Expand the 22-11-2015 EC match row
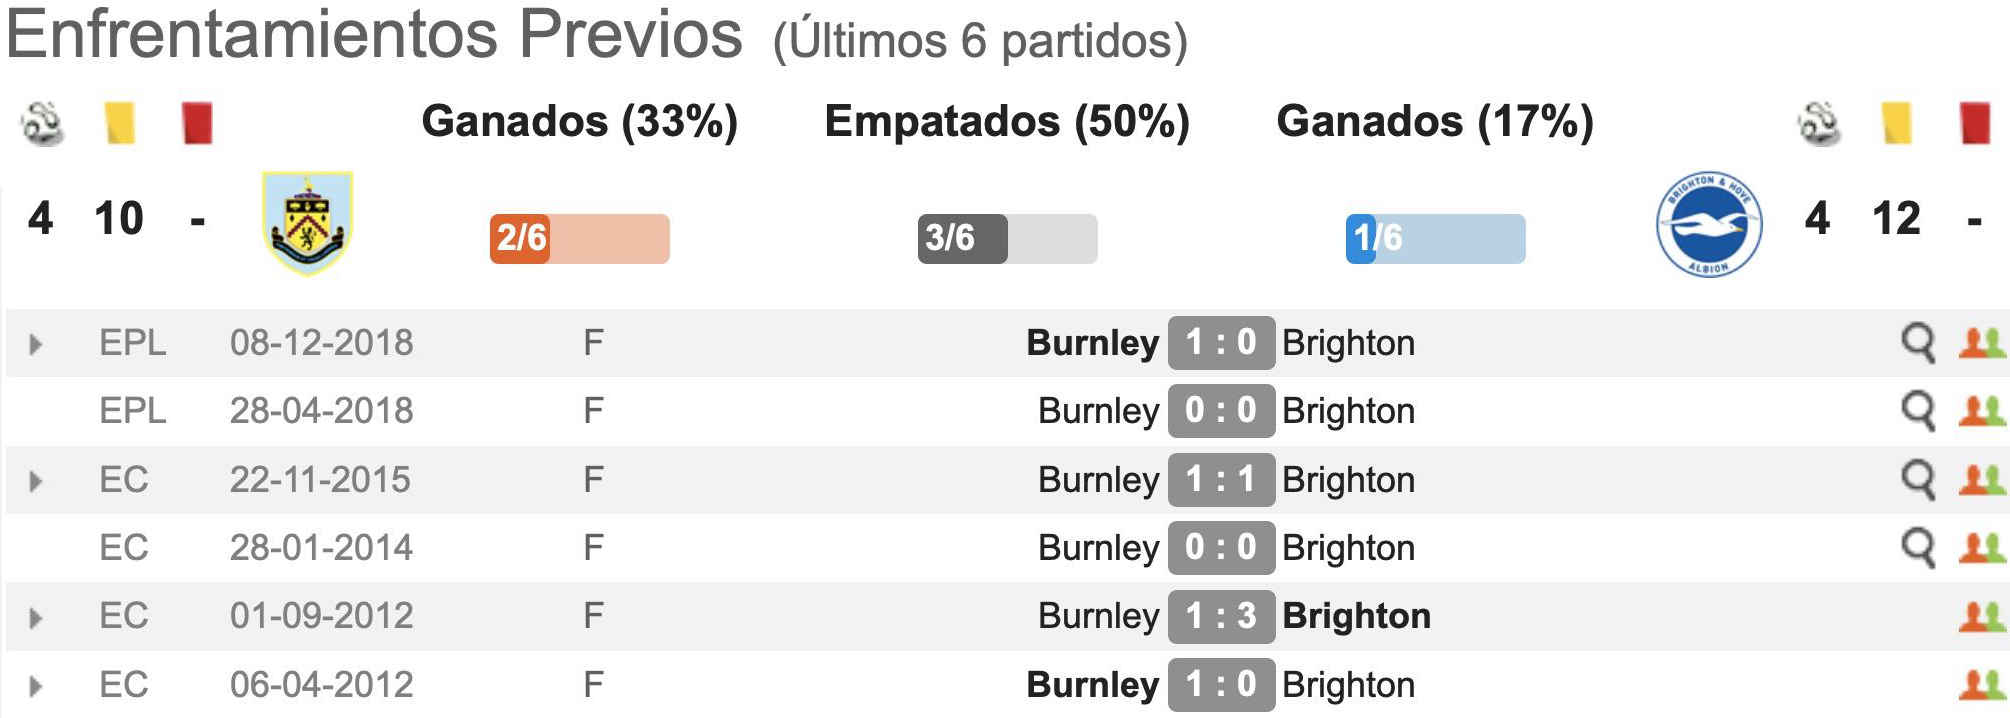 click(x=36, y=482)
